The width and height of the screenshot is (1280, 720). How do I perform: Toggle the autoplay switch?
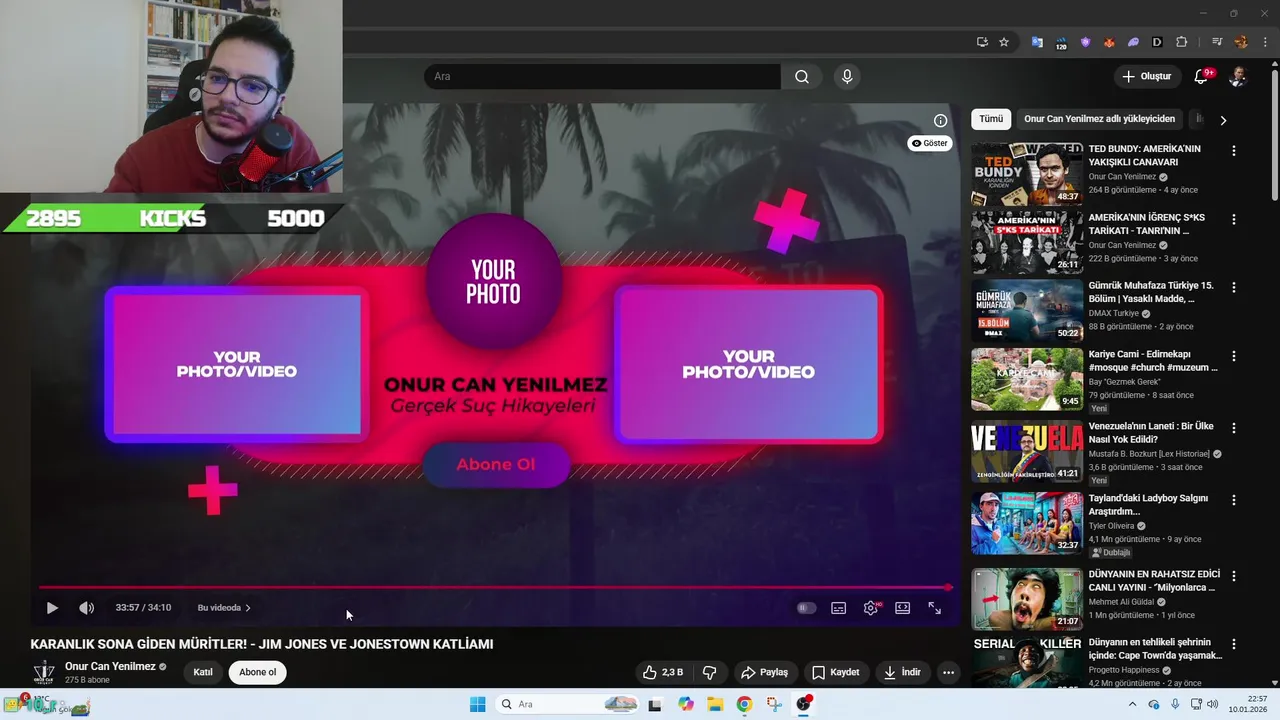pos(806,608)
